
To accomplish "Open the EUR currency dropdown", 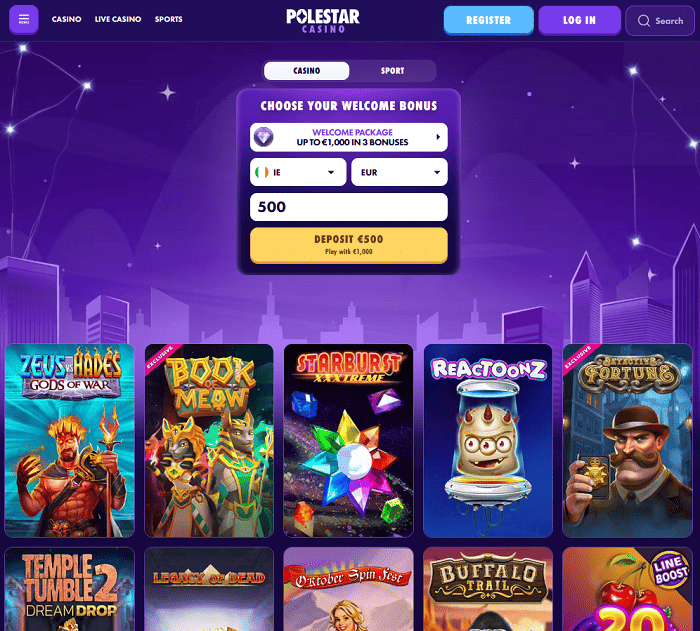I will click(x=399, y=172).
